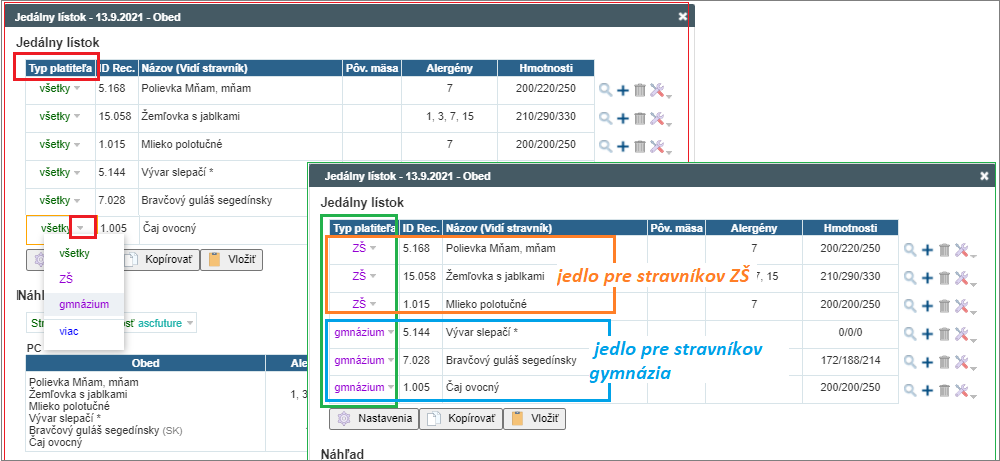Click magnifier icon in všetky Mlieko polotučné row

coord(605,146)
